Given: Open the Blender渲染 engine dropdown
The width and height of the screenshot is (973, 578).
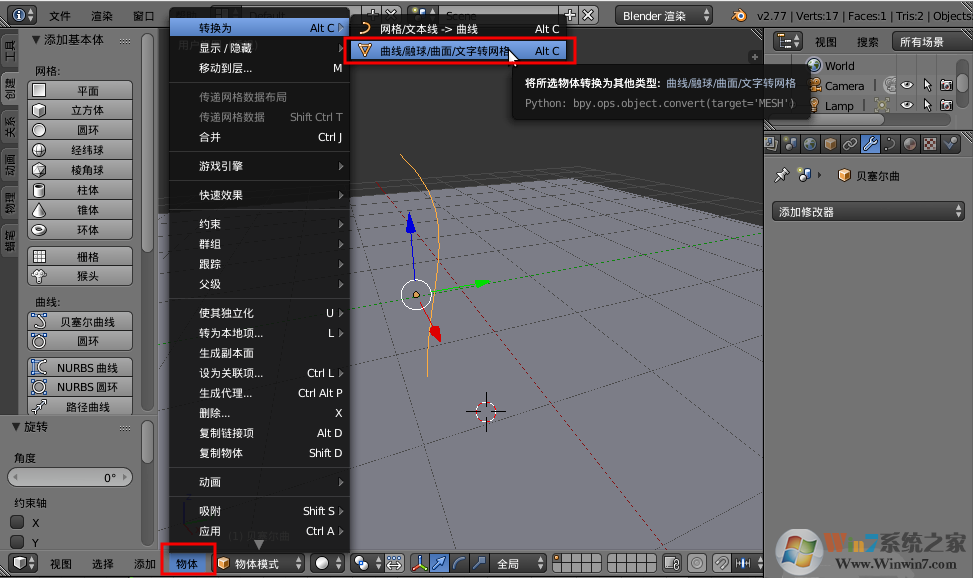Looking at the screenshot, I should pyautogui.click(x=665, y=15).
